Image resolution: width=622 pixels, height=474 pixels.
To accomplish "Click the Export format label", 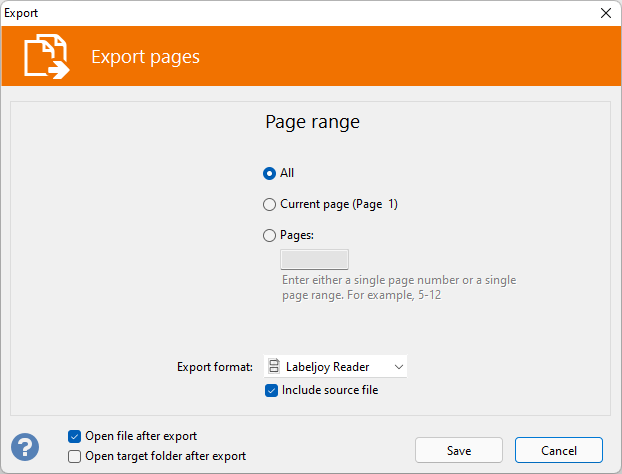I will tap(214, 367).
